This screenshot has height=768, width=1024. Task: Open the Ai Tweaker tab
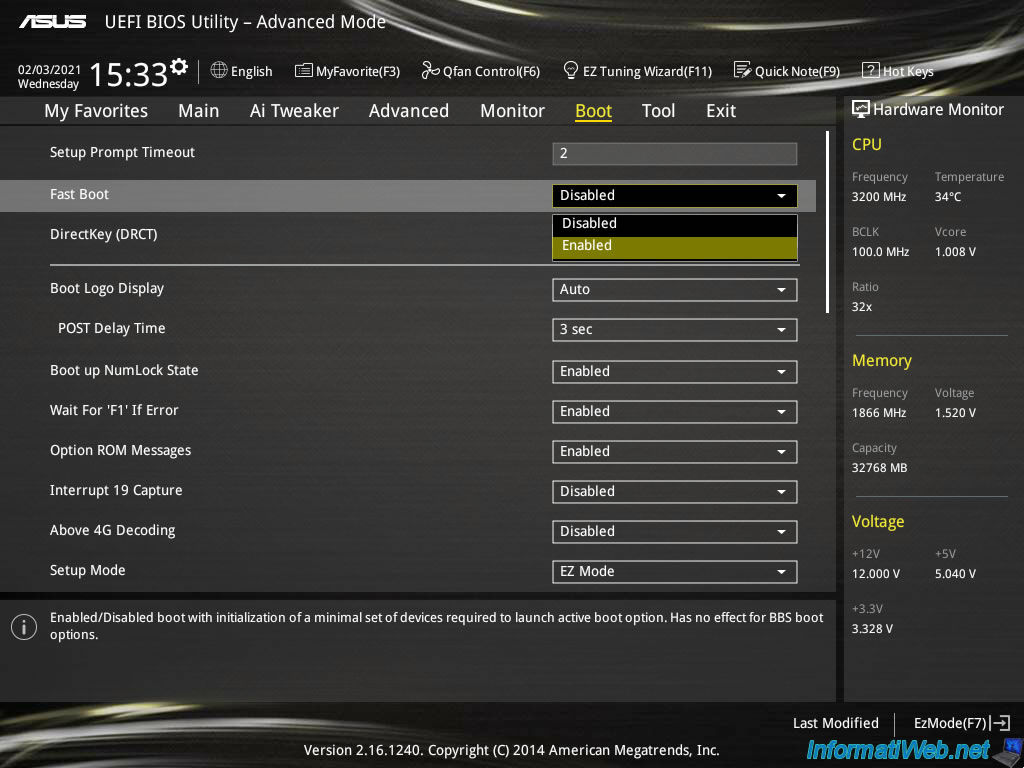click(x=294, y=111)
